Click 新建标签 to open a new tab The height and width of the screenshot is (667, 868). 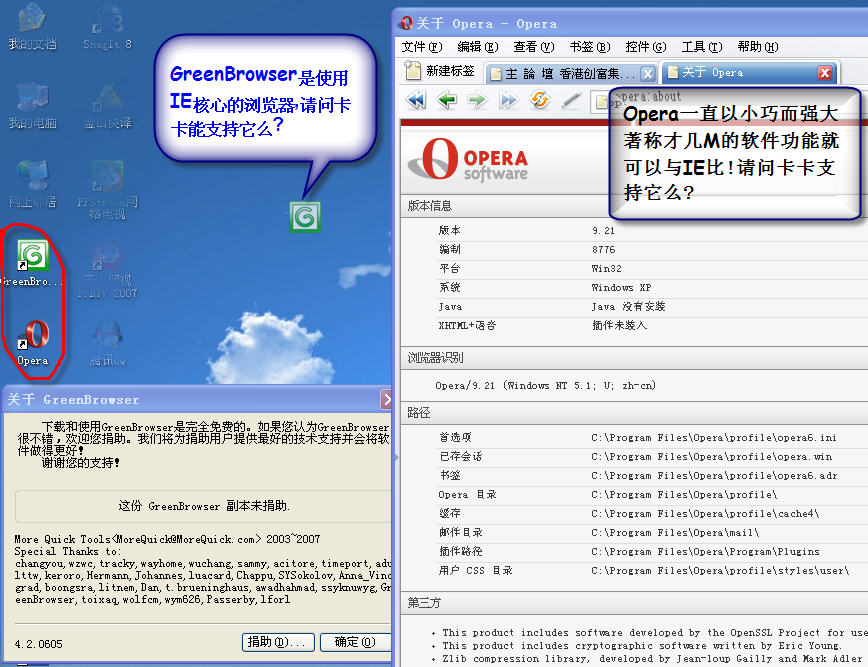(x=441, y=71)
